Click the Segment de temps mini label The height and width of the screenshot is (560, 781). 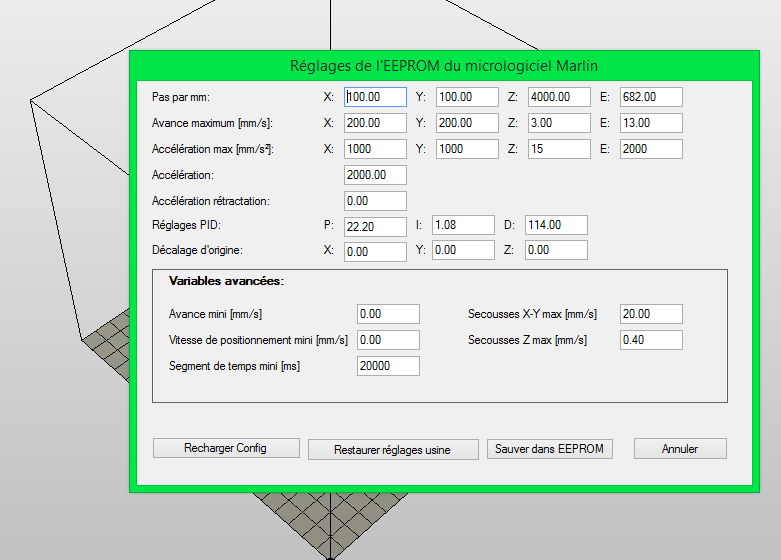[234, 366]
